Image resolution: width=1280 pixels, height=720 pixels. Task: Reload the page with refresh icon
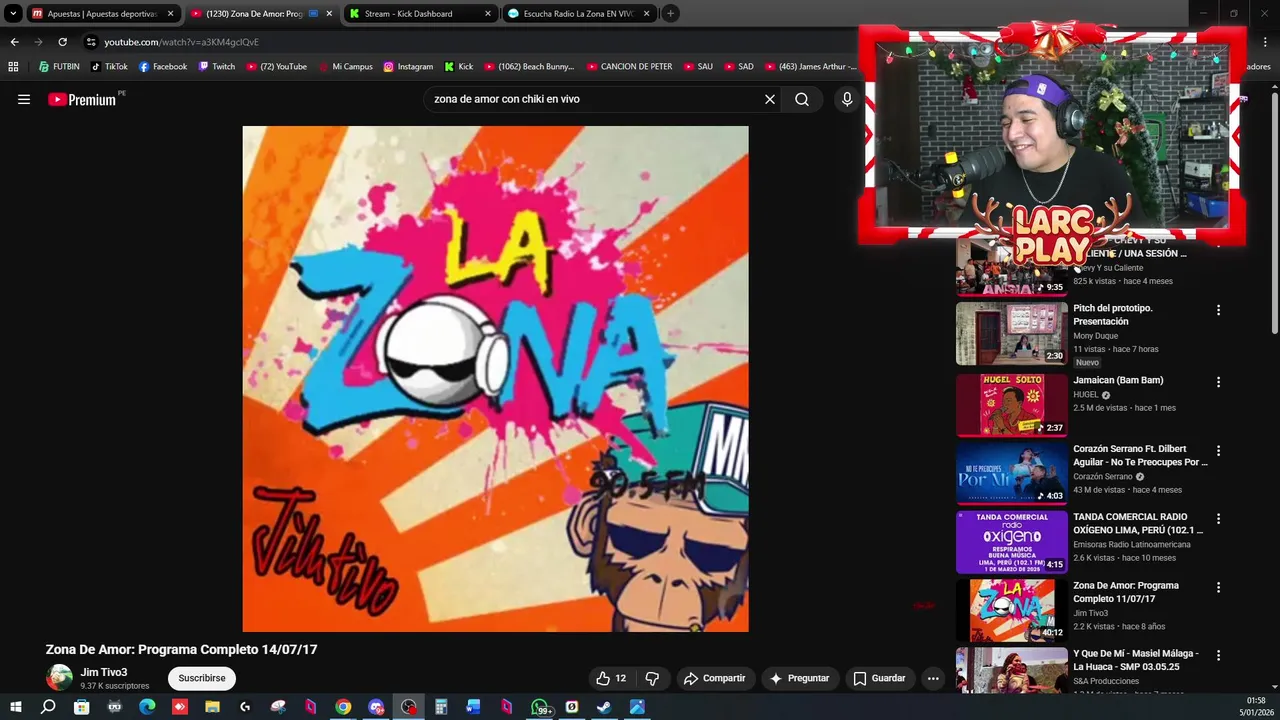[62, 42]
